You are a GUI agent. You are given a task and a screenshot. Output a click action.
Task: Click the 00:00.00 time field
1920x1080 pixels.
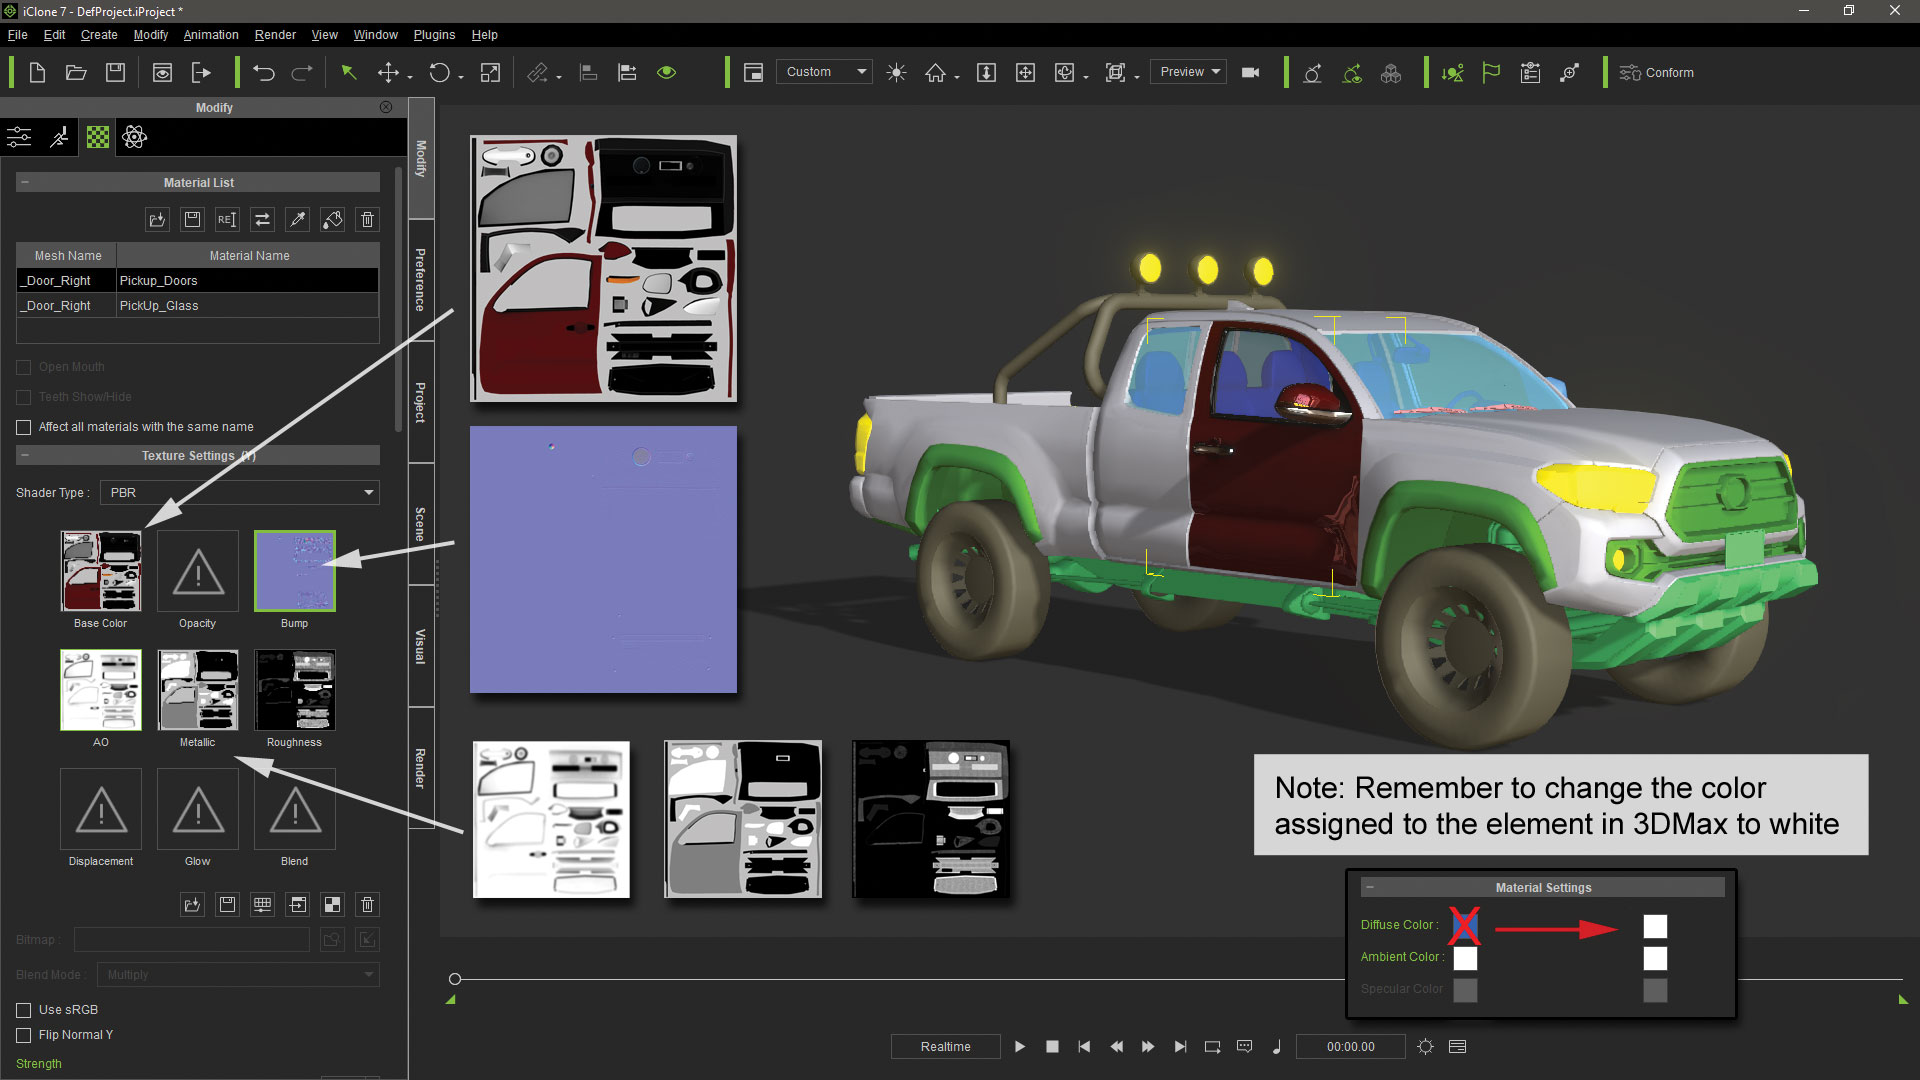point(1351,1046)
